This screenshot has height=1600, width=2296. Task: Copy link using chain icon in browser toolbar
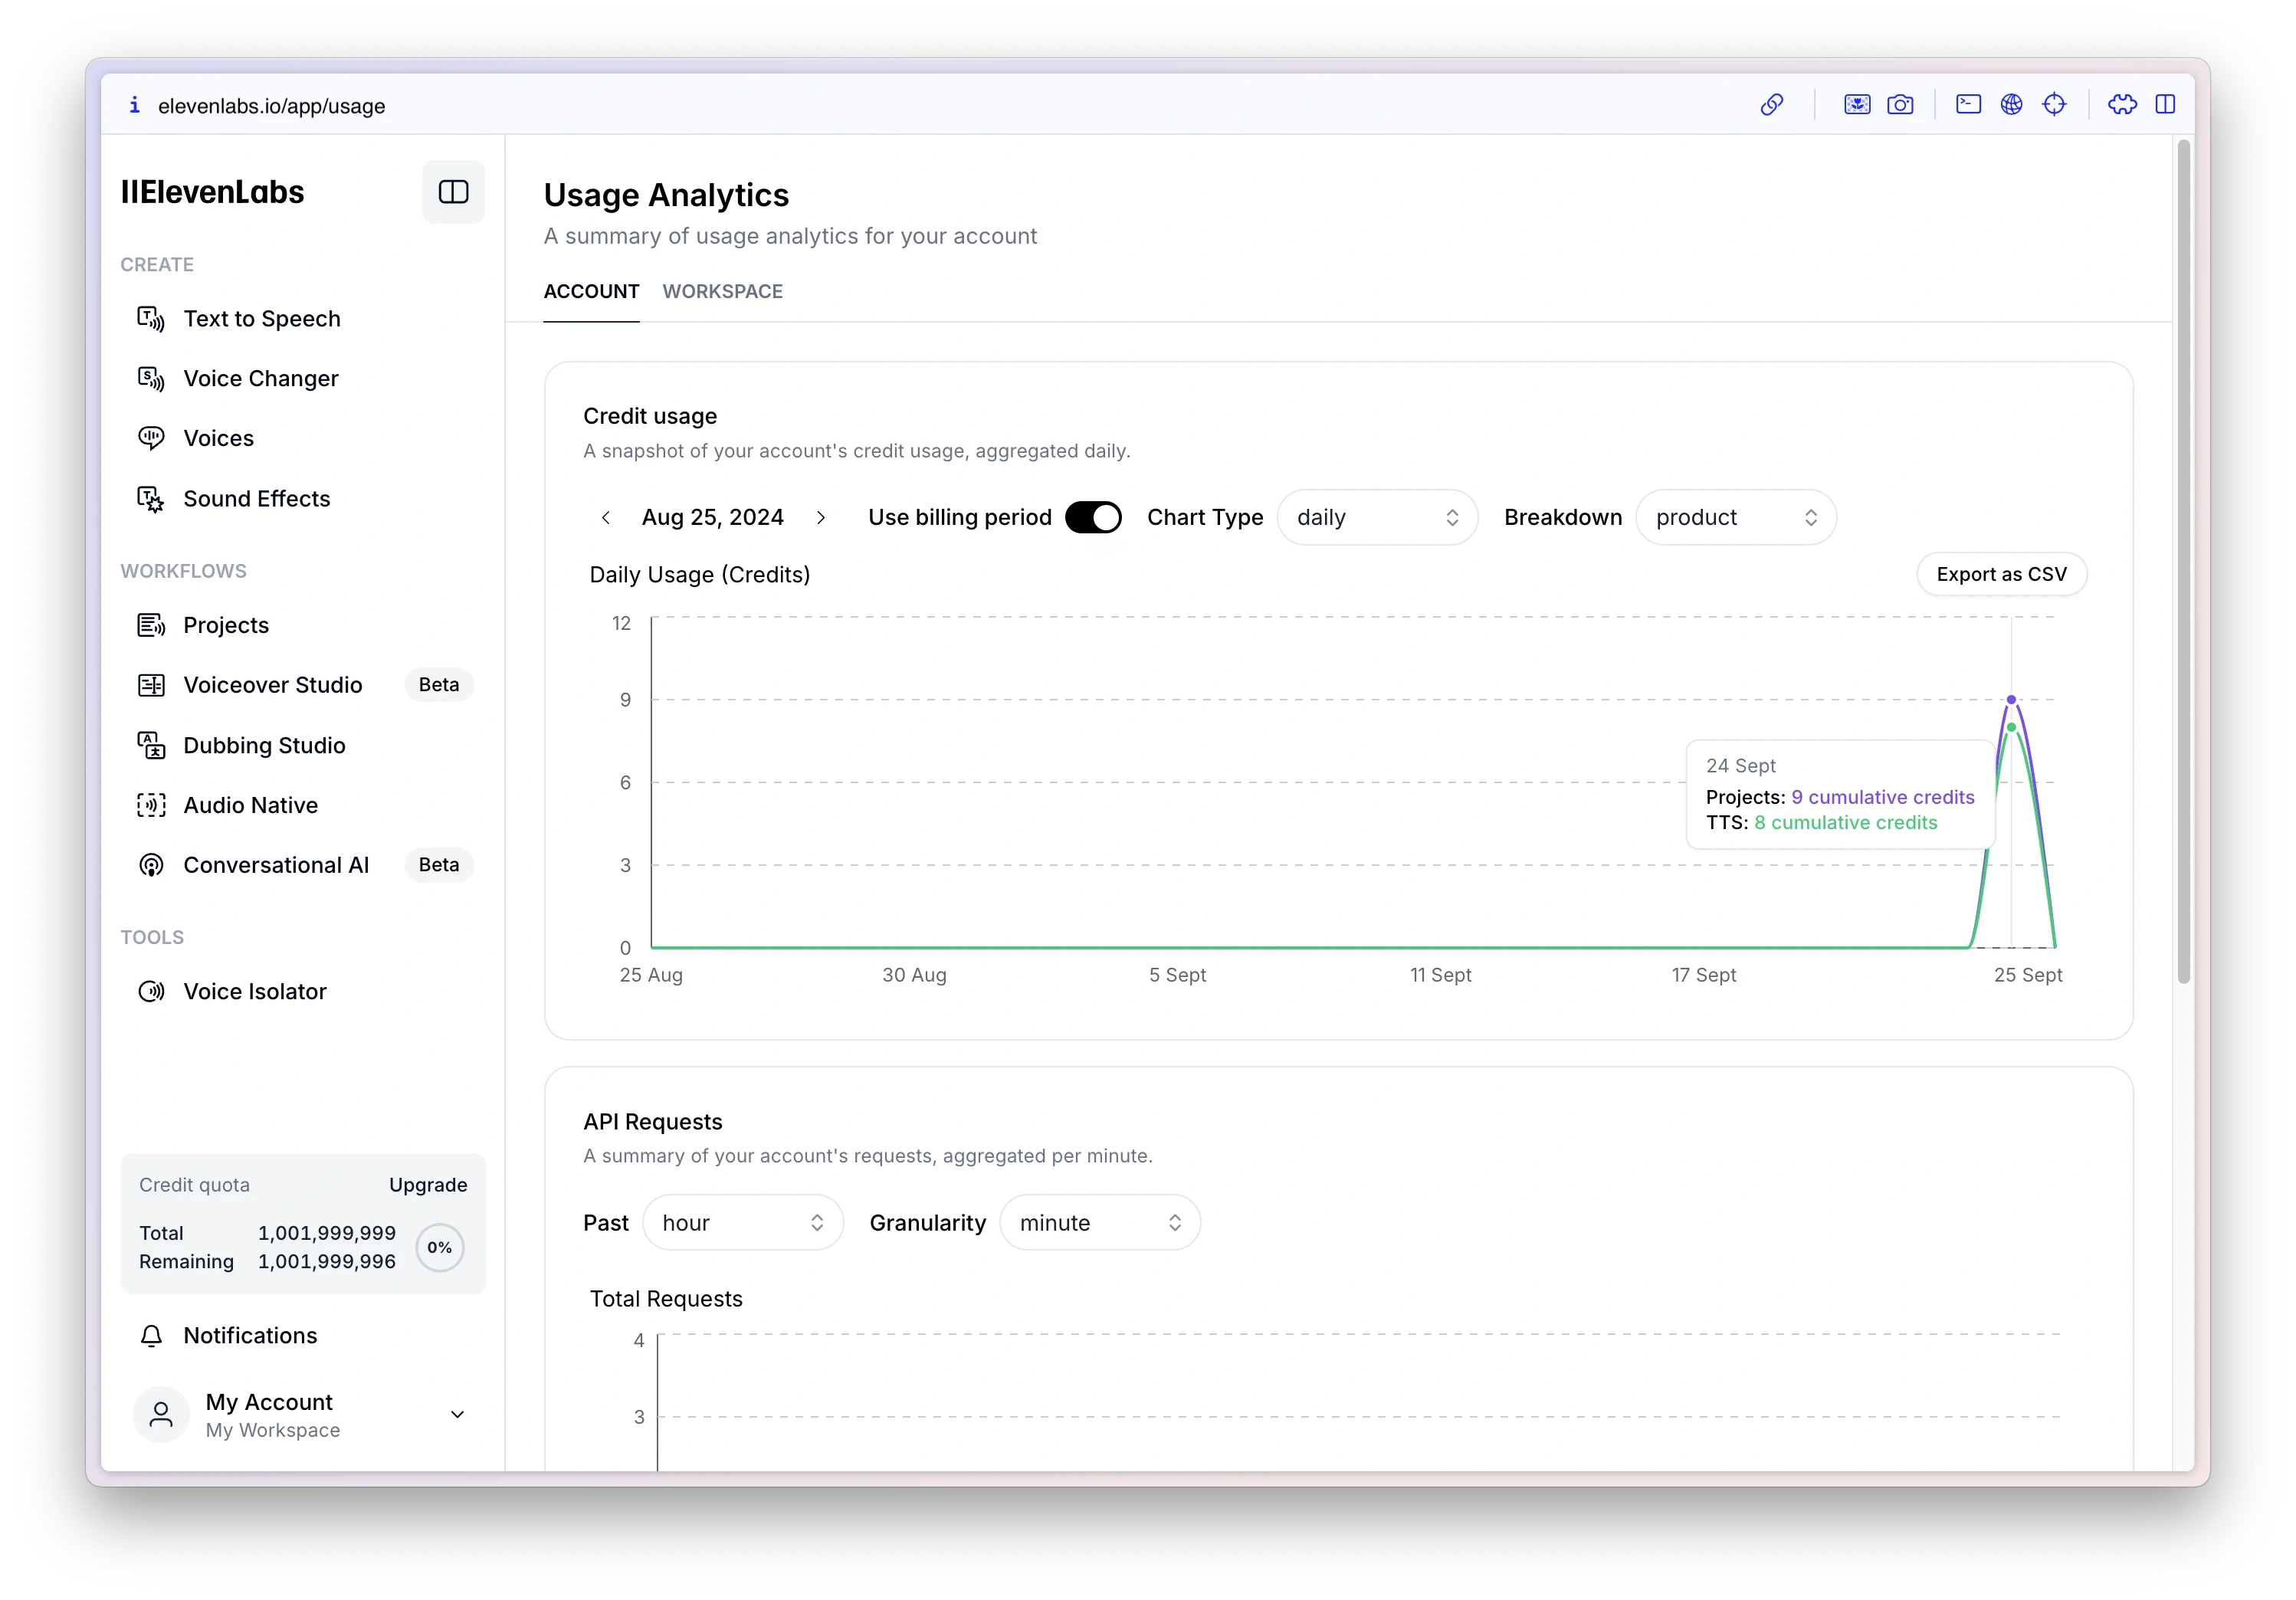click(x=1771, y=105)
